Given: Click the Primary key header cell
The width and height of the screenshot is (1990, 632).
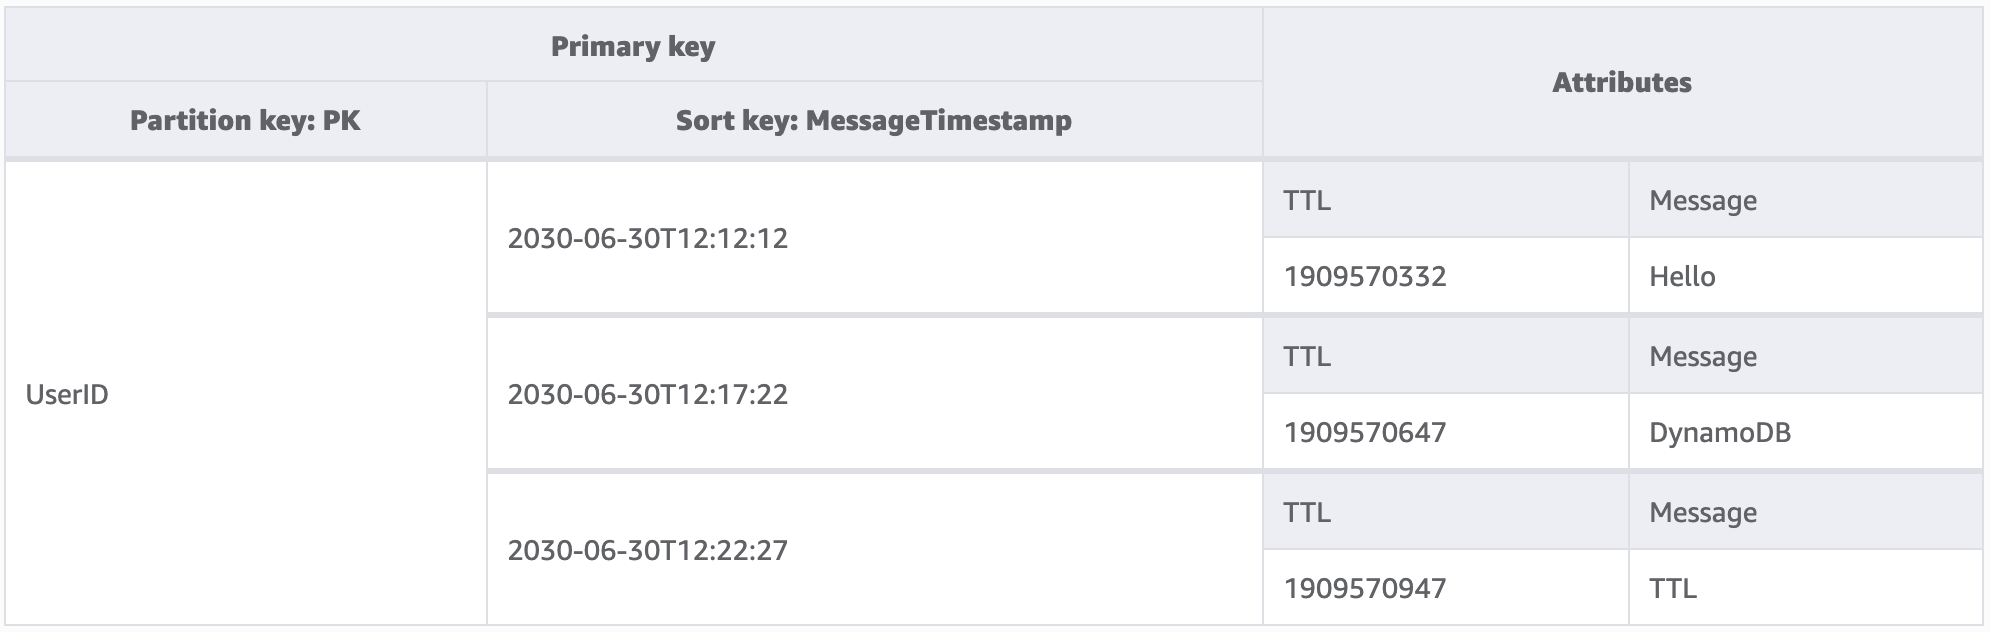Looking at the screenshot, I should pos(633,46).
